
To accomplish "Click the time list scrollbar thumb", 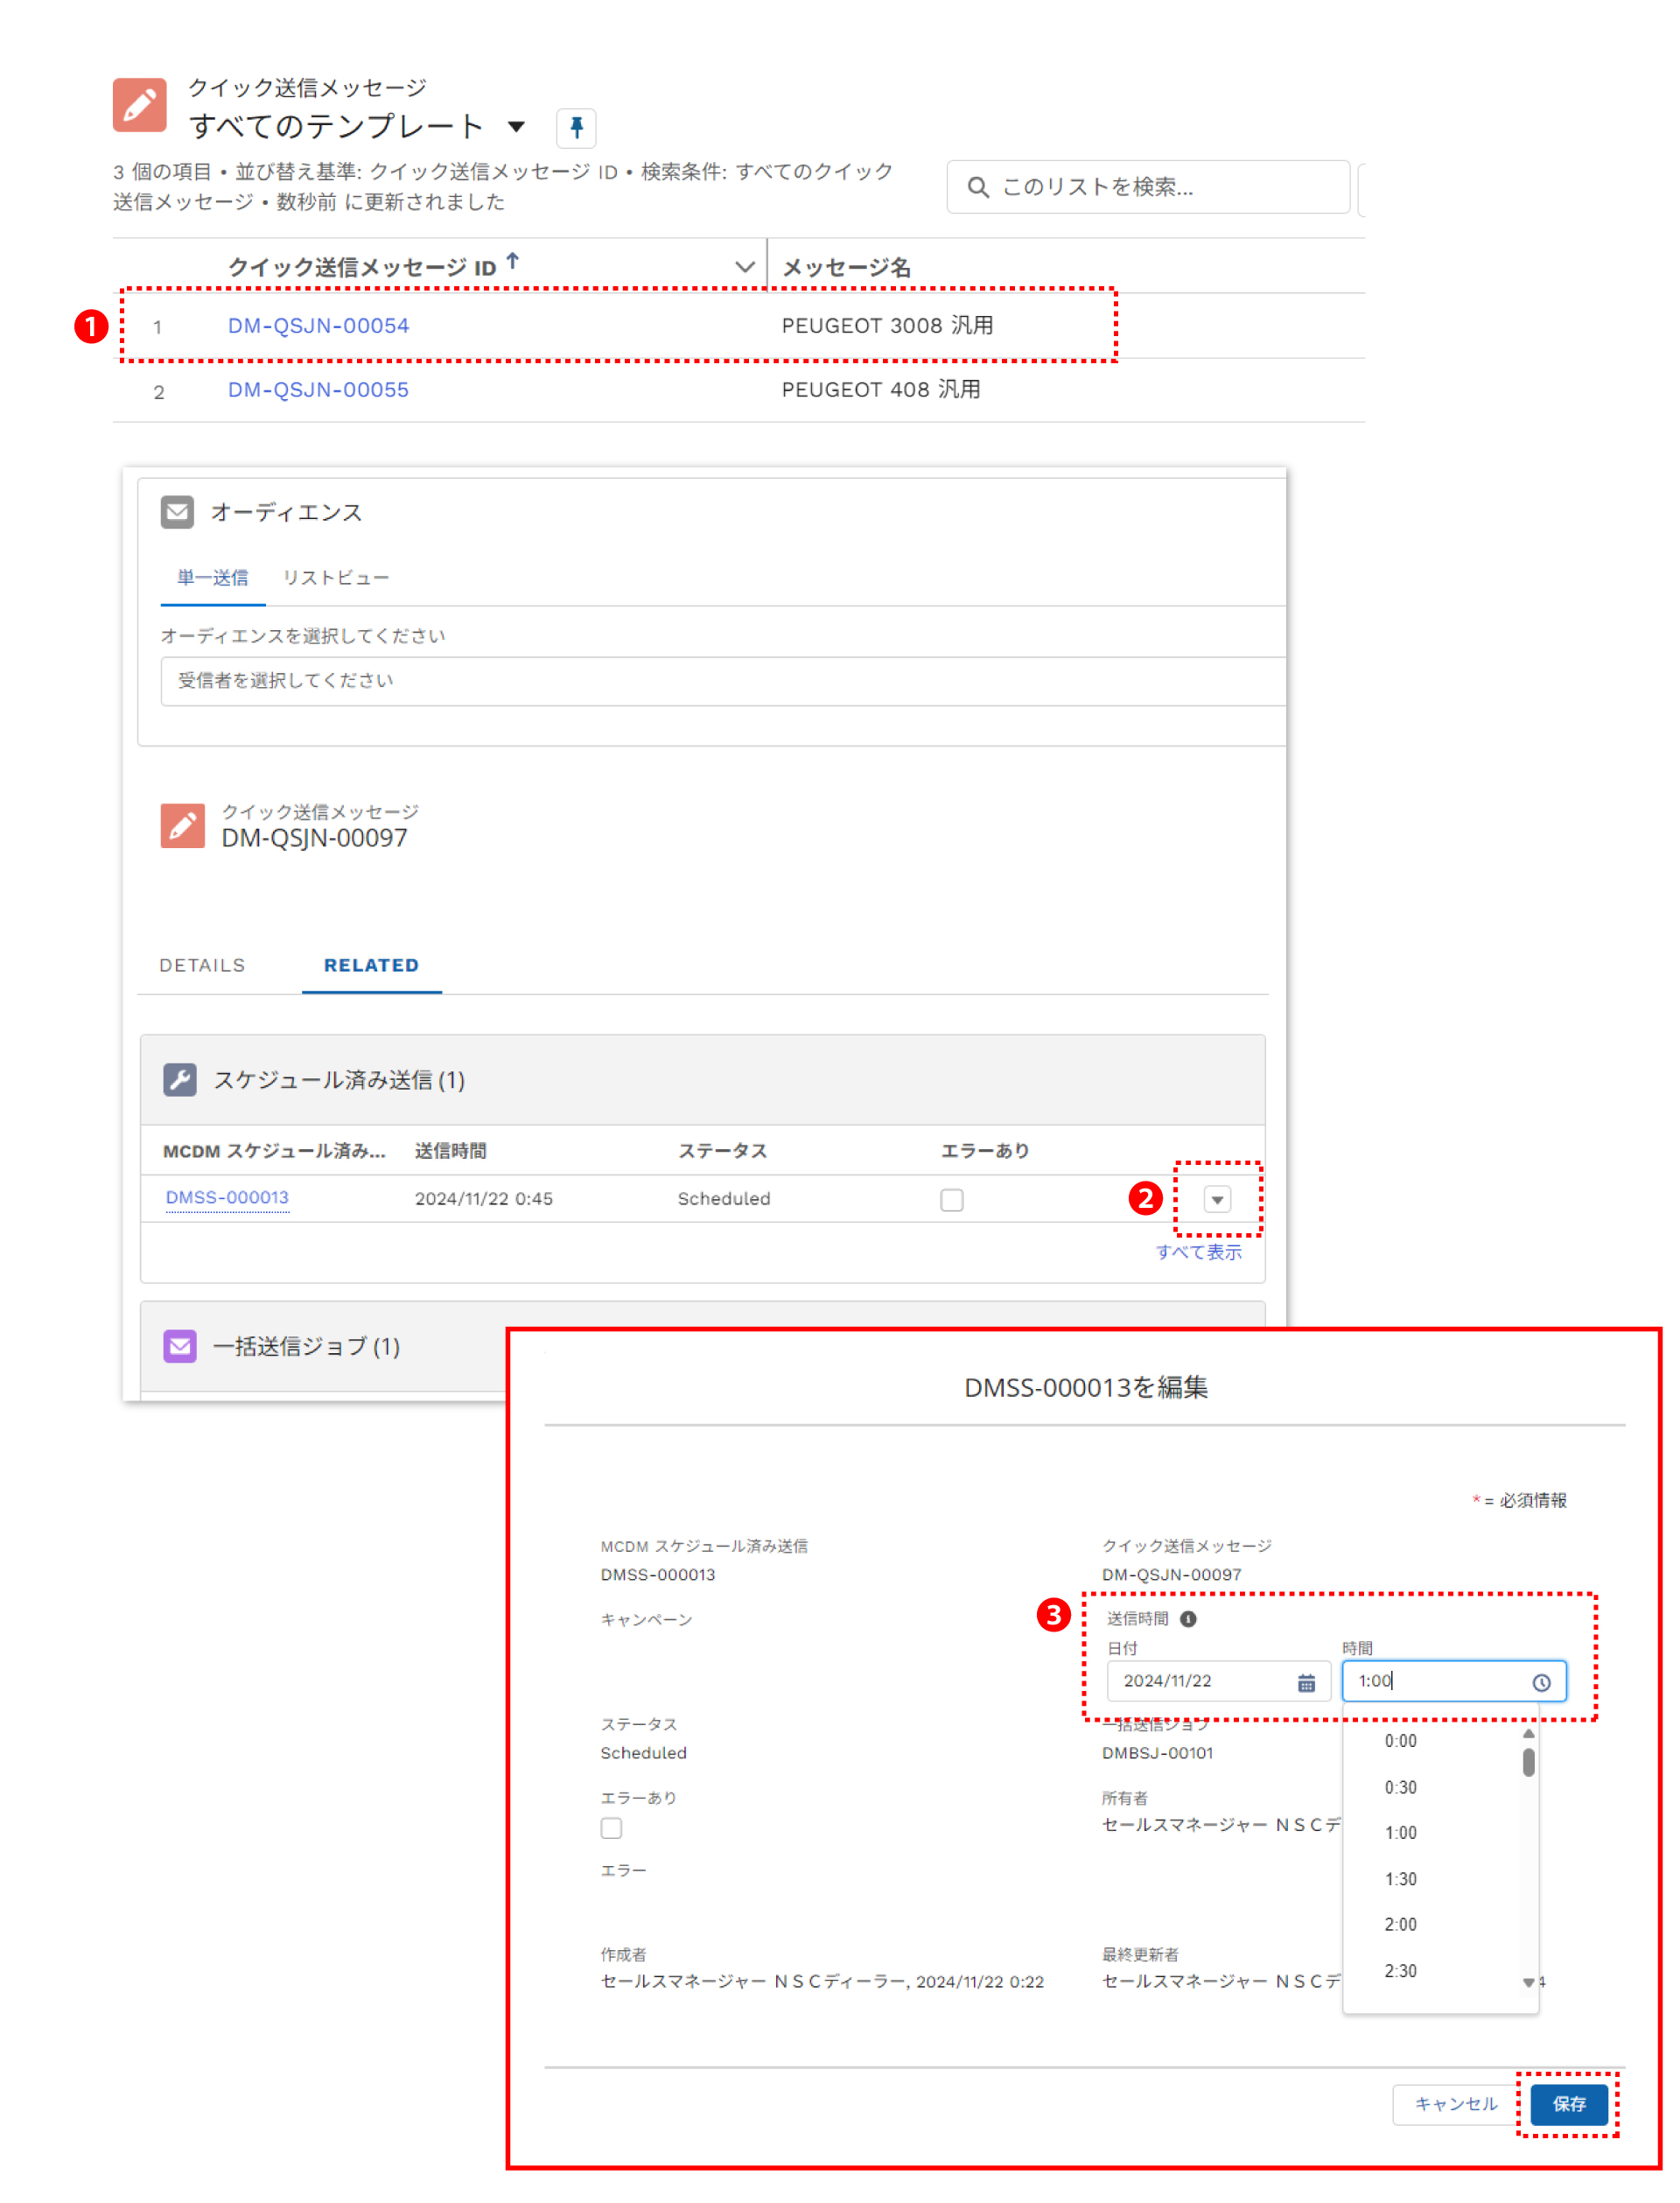I will click(x=1528, y=1762).
